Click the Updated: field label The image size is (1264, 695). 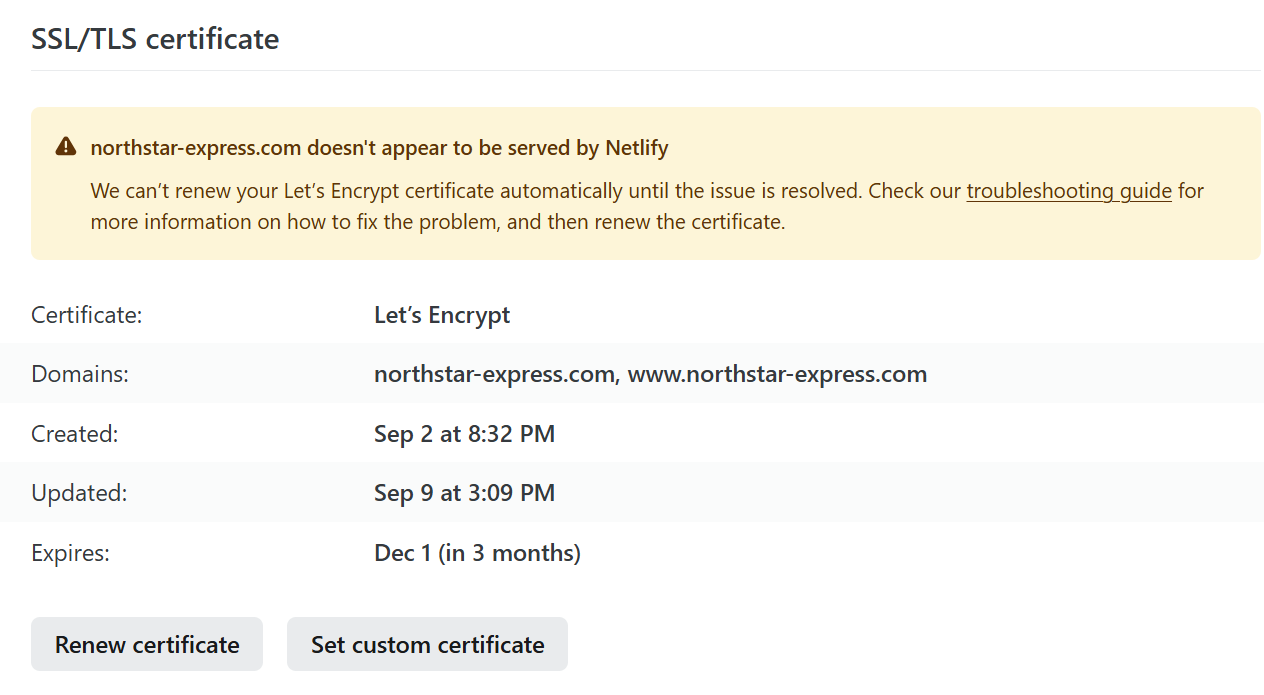79,493
